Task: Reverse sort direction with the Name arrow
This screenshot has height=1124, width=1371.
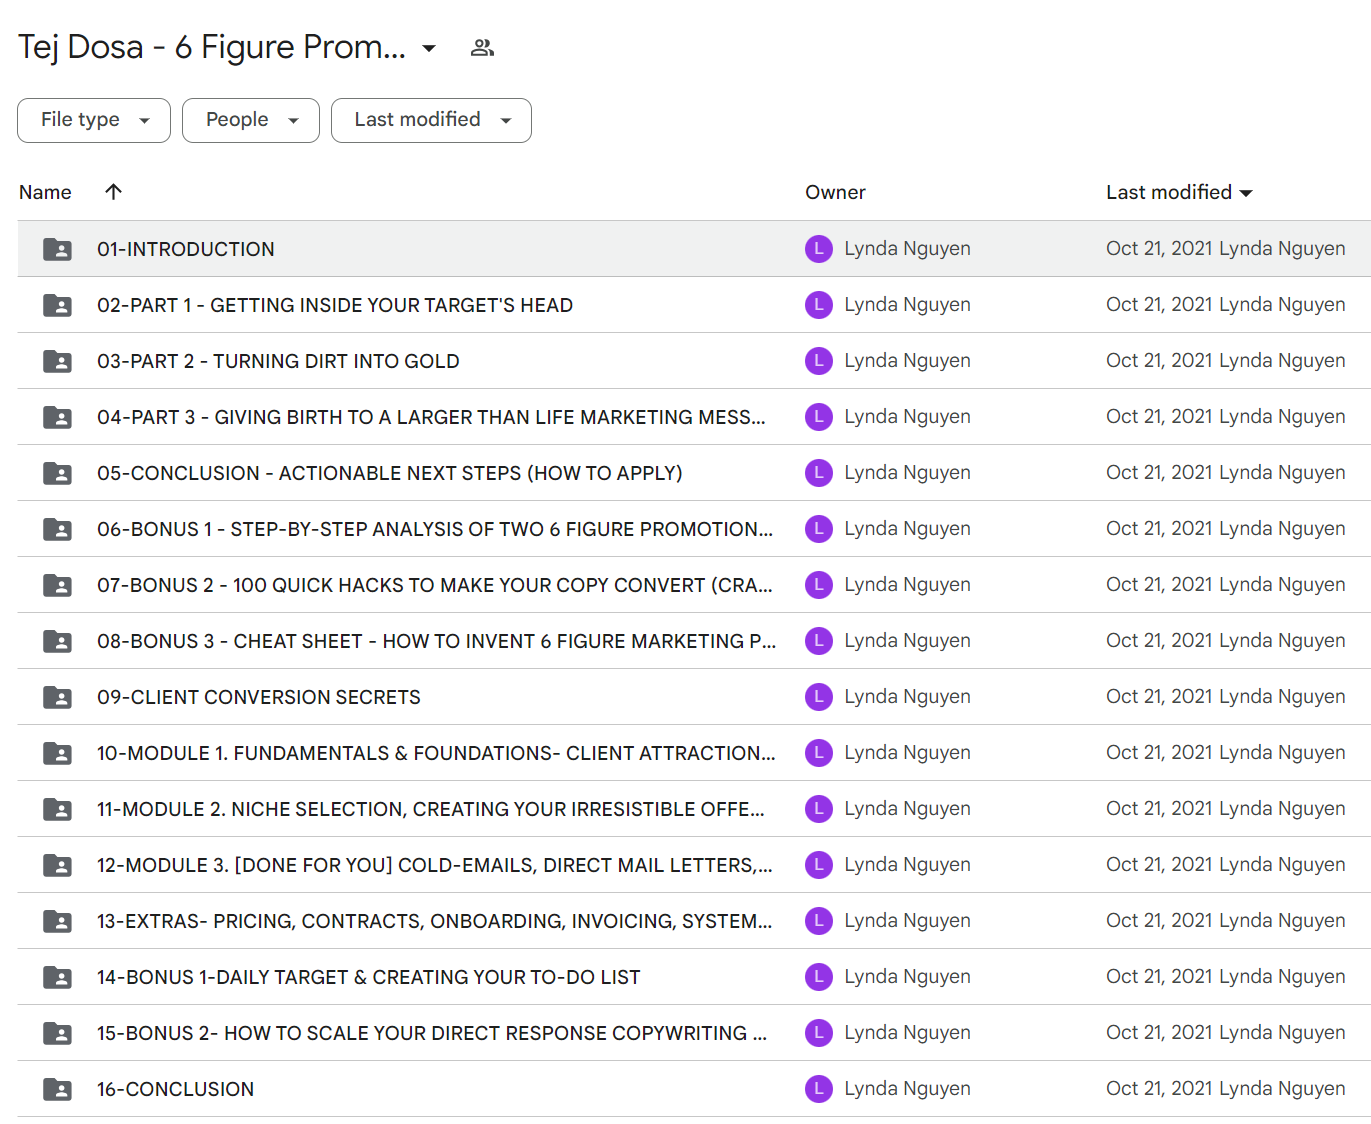Action: 113,191
